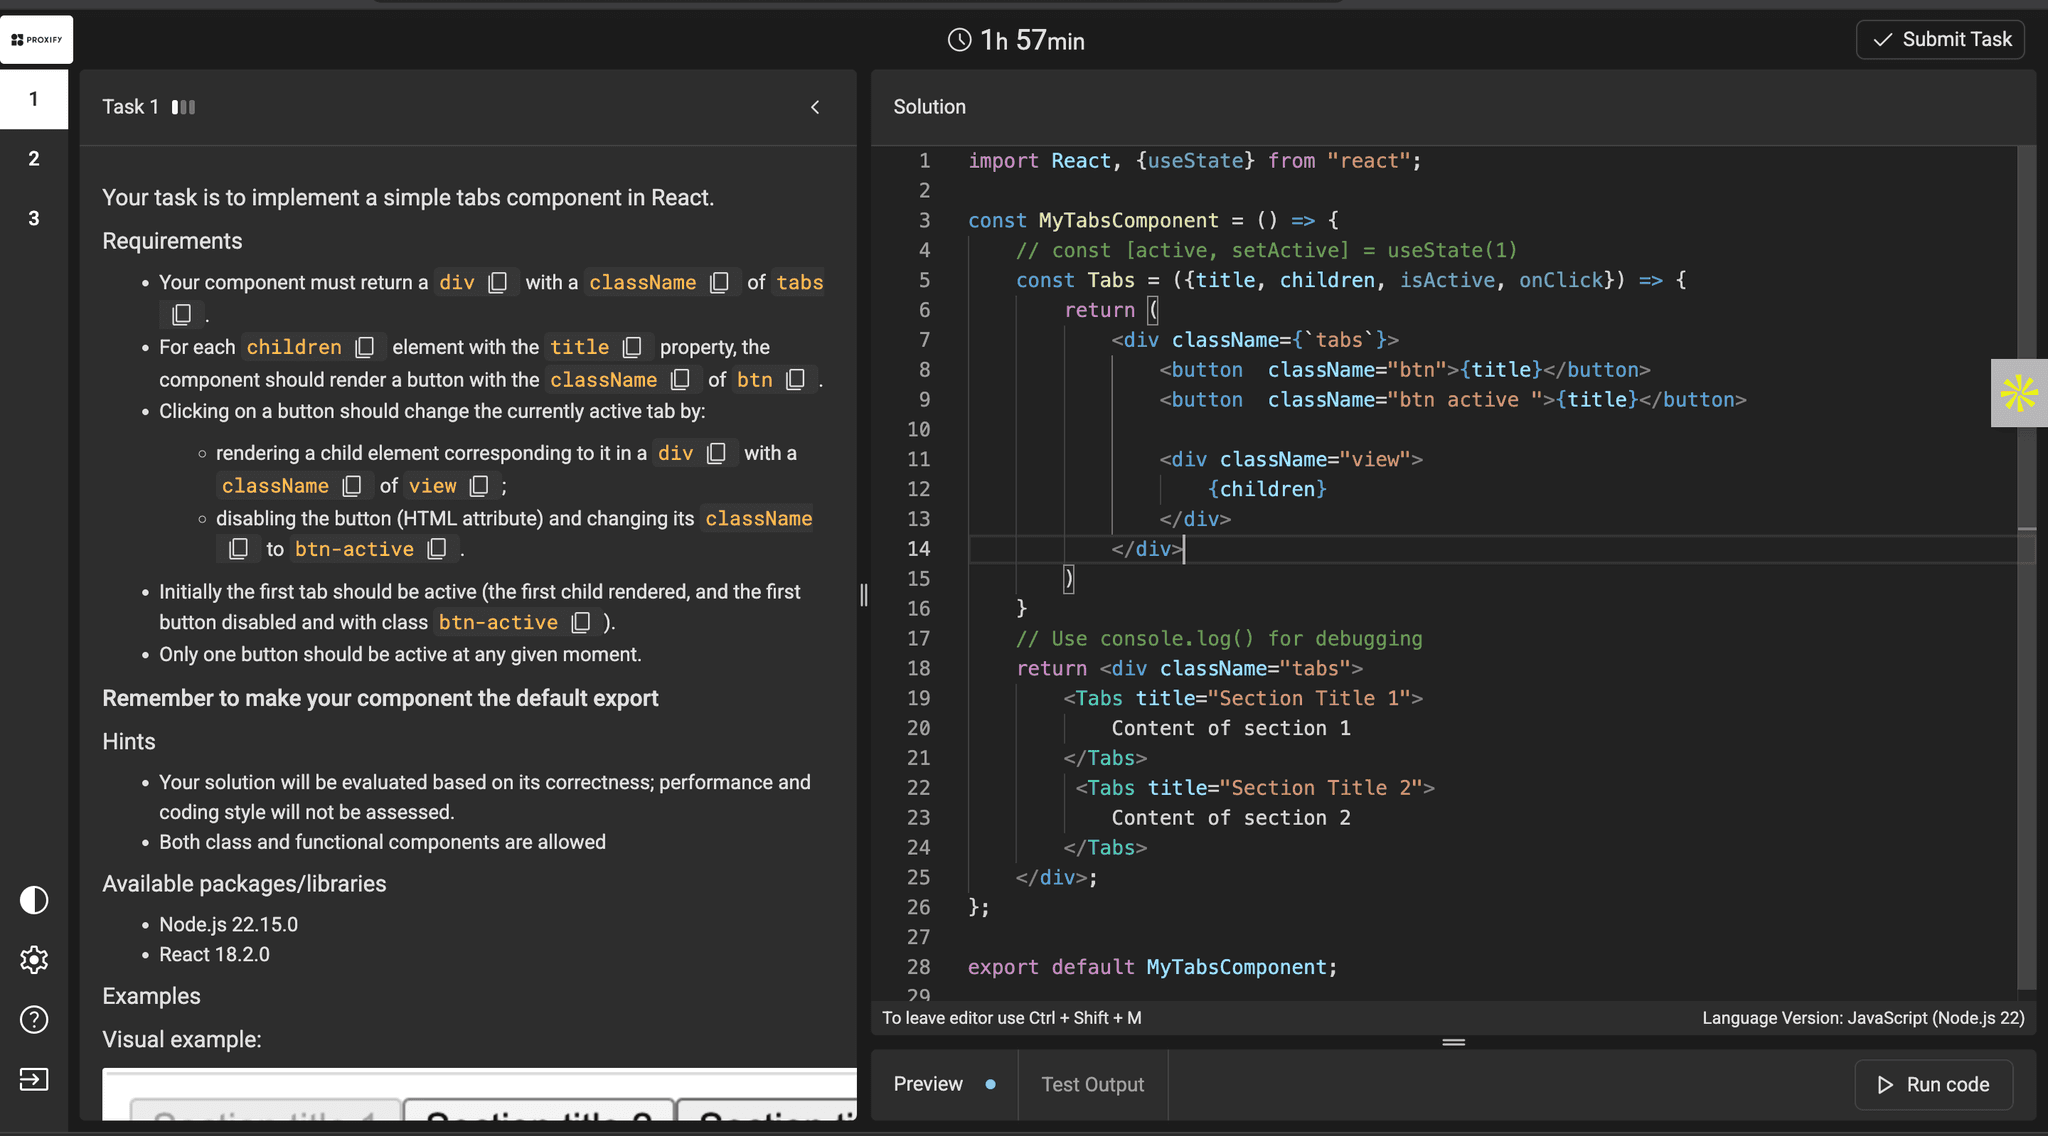
Task: Select the Preview tab
Action: point(928,1084)
